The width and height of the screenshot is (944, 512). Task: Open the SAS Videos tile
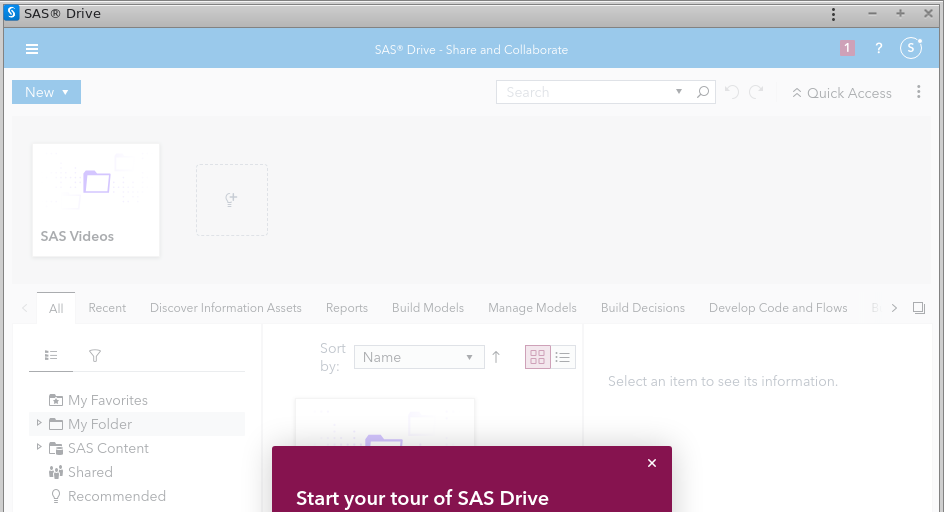[96, 200]
